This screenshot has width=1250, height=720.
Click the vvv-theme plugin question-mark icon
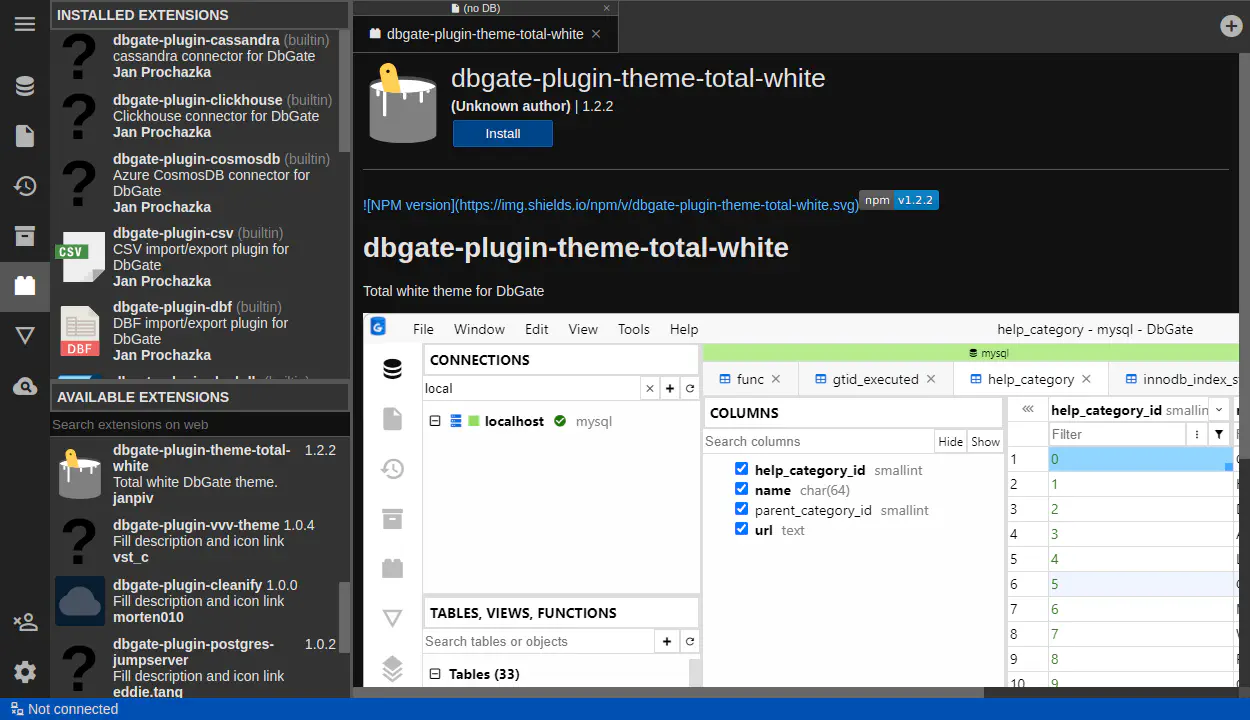pyautogui.click(x=80, y=541)
